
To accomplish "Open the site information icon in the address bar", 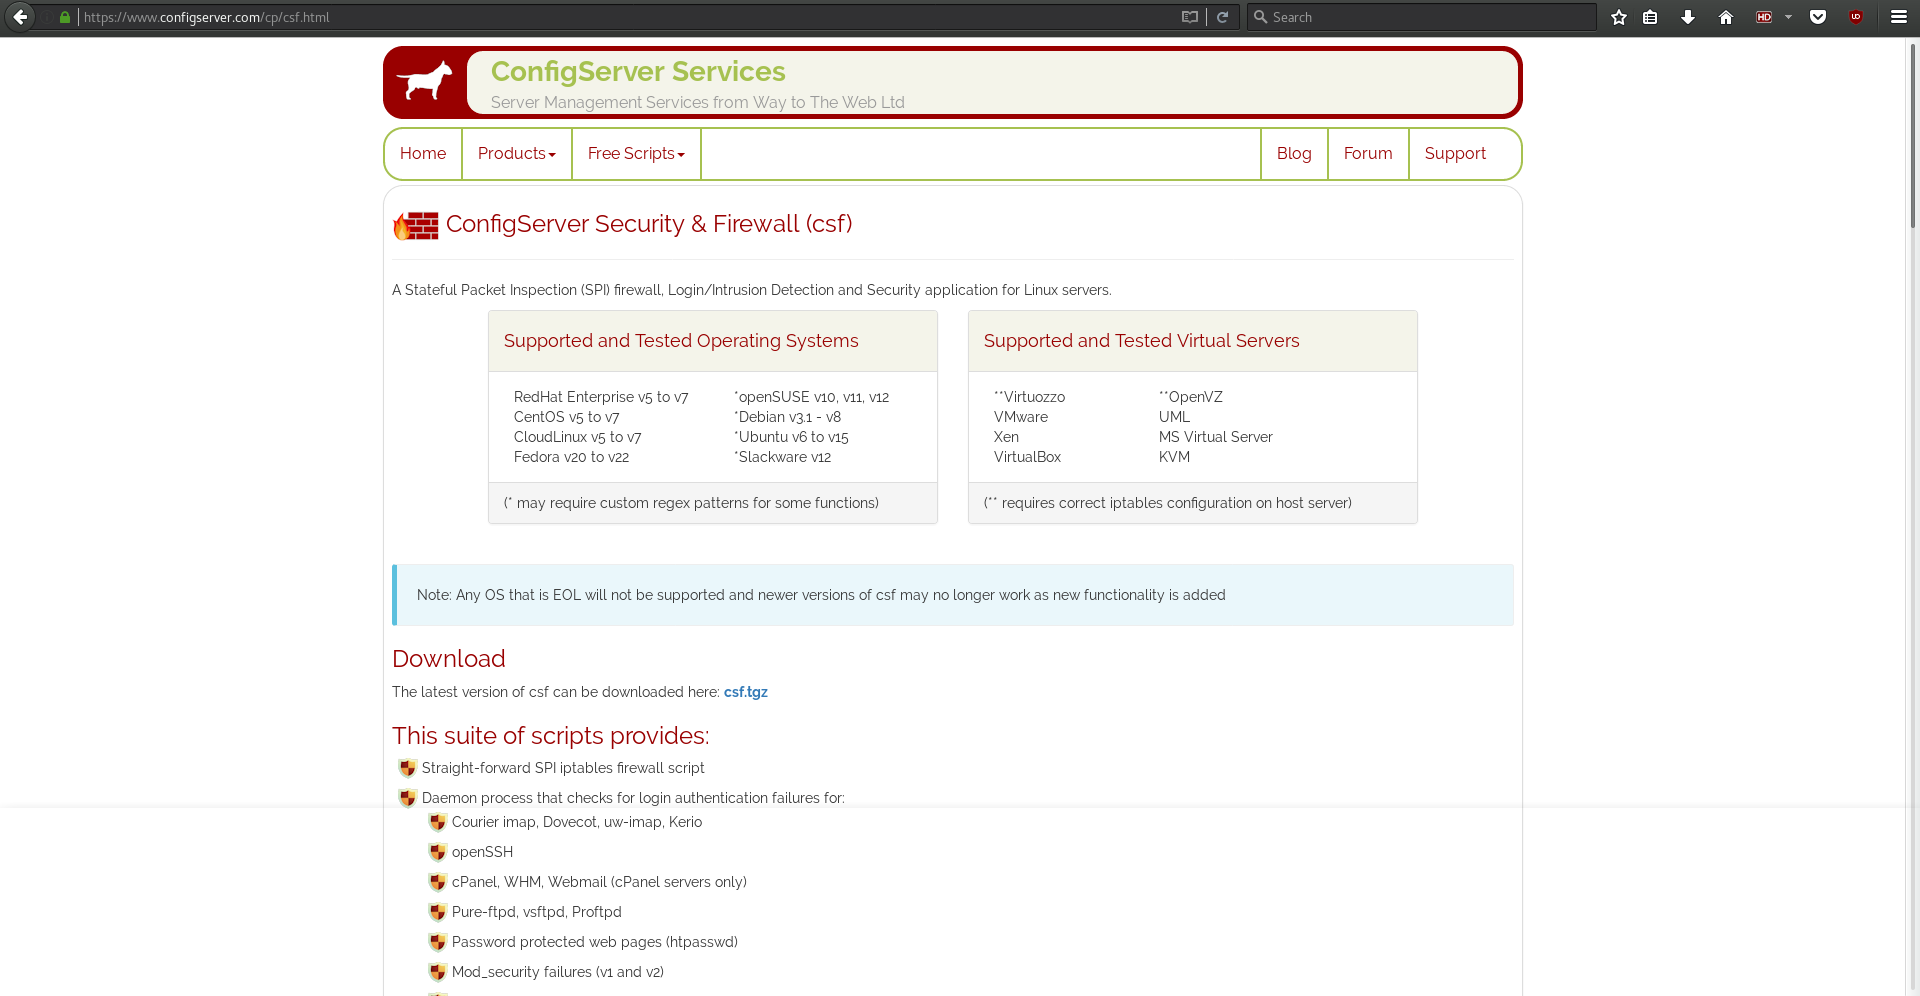I will (x=46, y=17).
